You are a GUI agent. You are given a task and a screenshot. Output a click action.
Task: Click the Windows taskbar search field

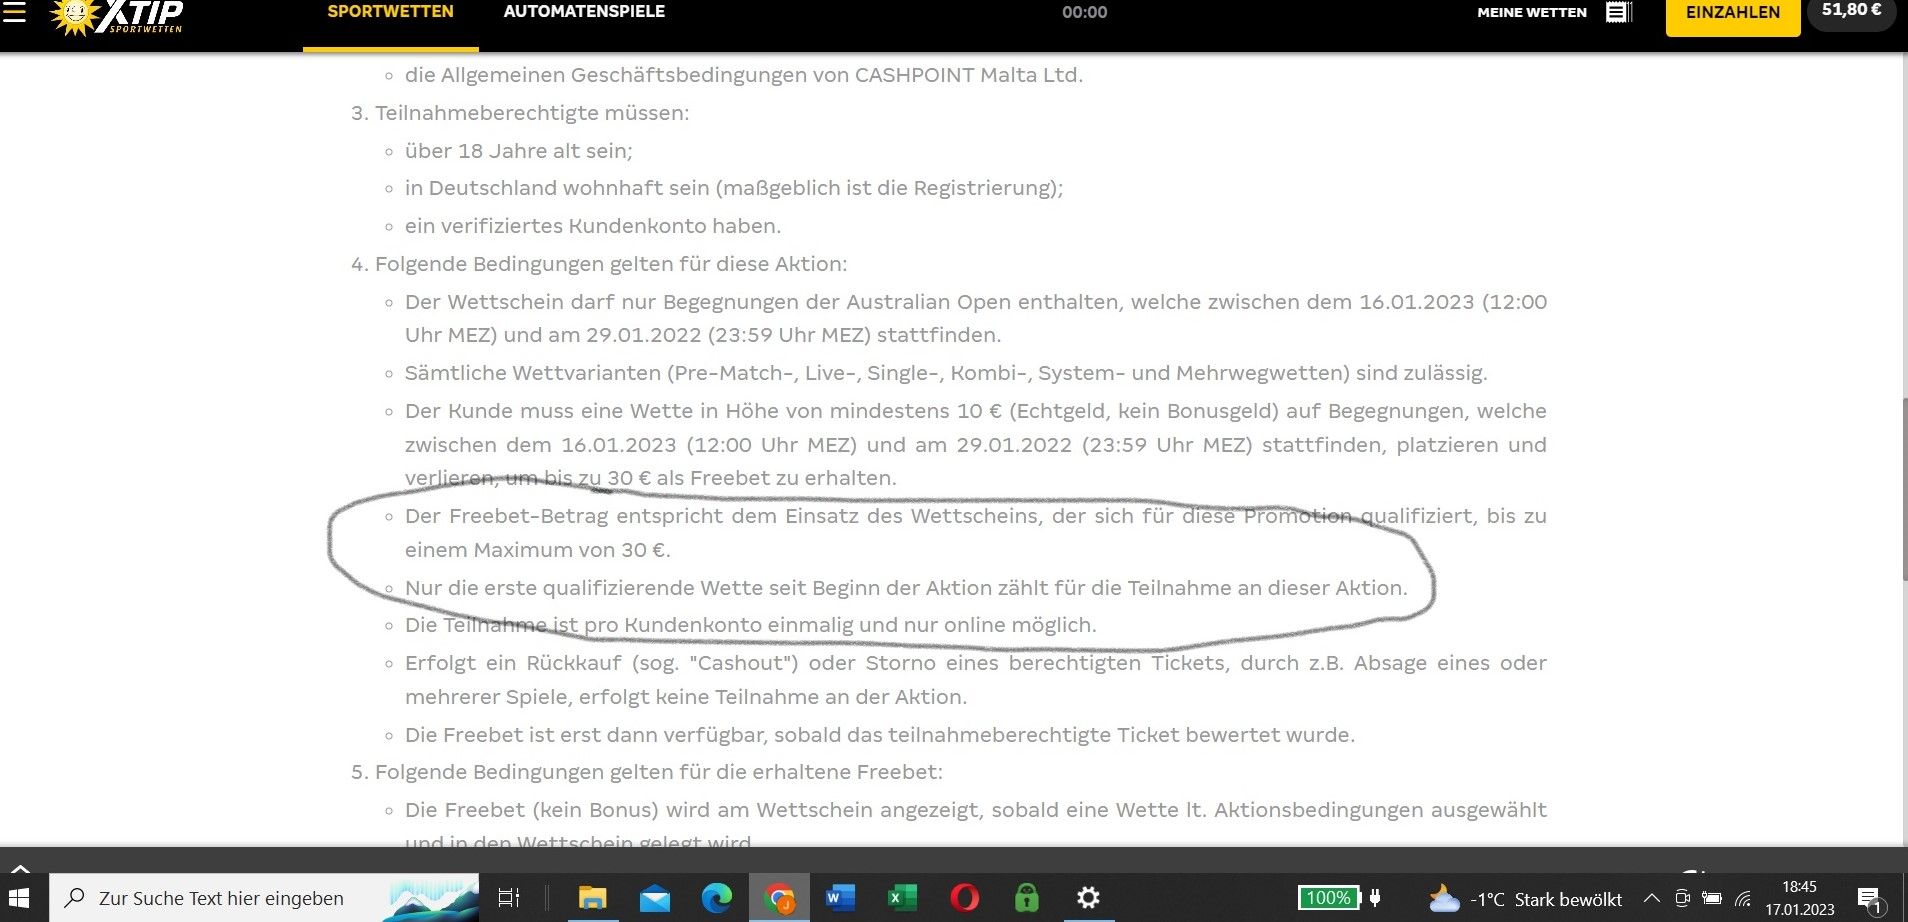tap(222, 898)
